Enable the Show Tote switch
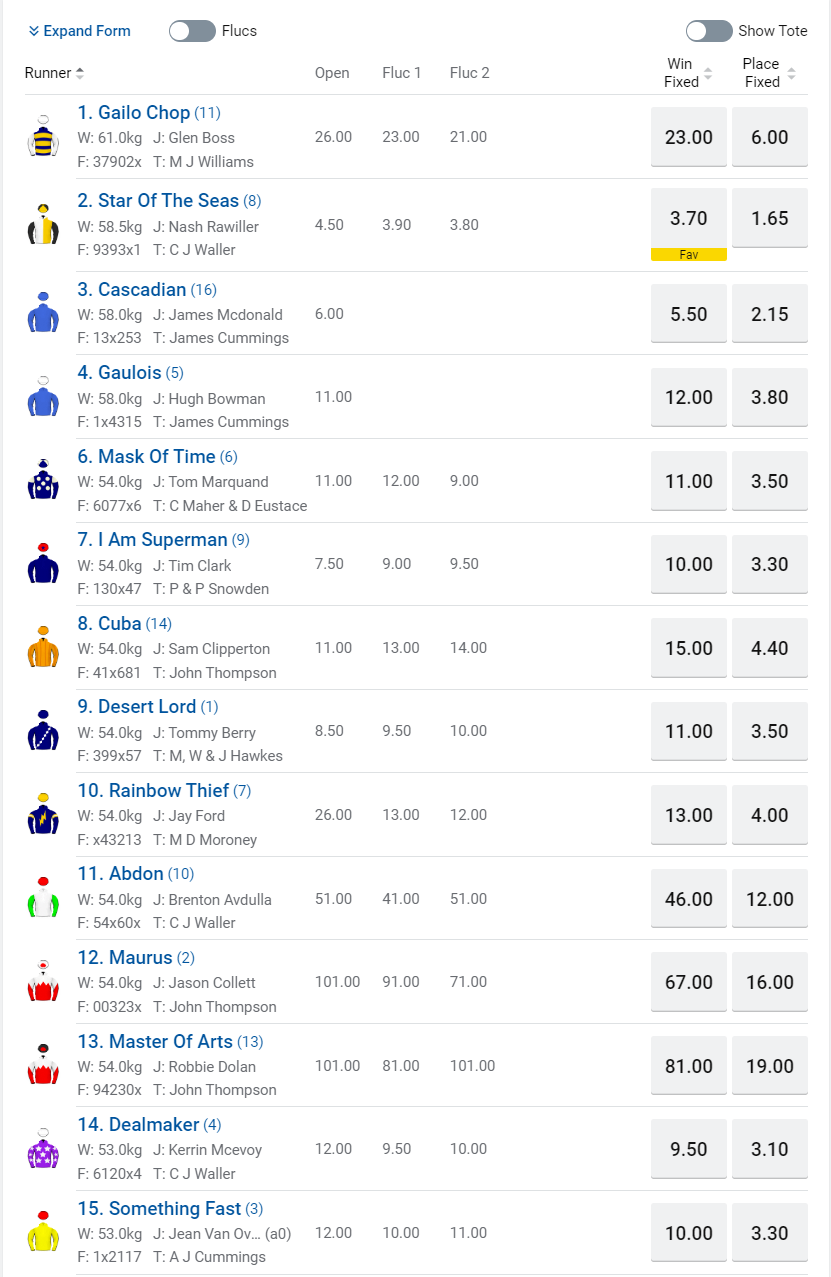The height and width of the screenshot is (1277, 831). (709, 31)
